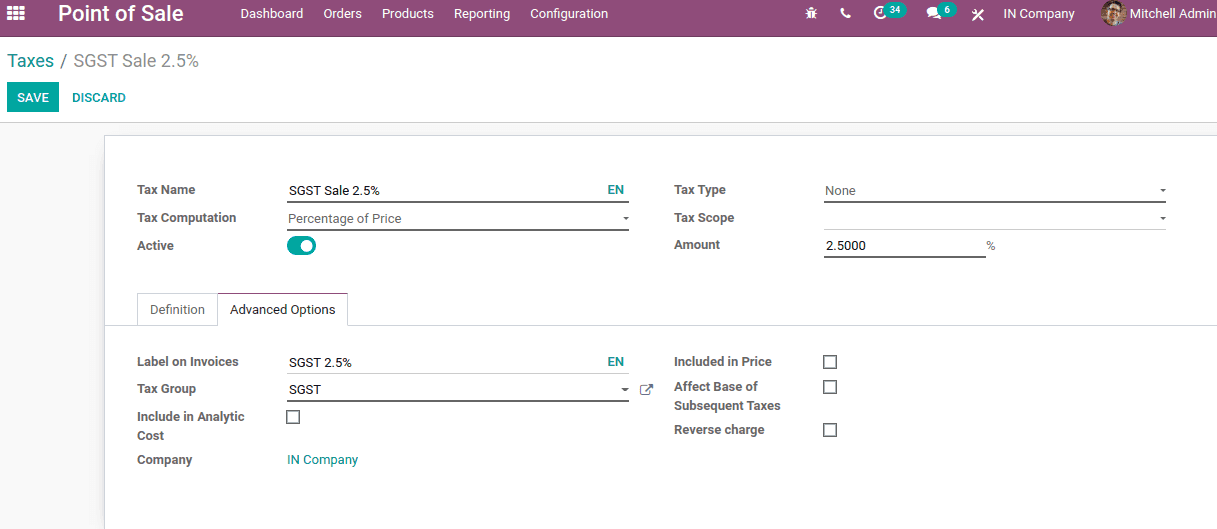
Task: Click the Reverse charge label
Action: point(719,430)
